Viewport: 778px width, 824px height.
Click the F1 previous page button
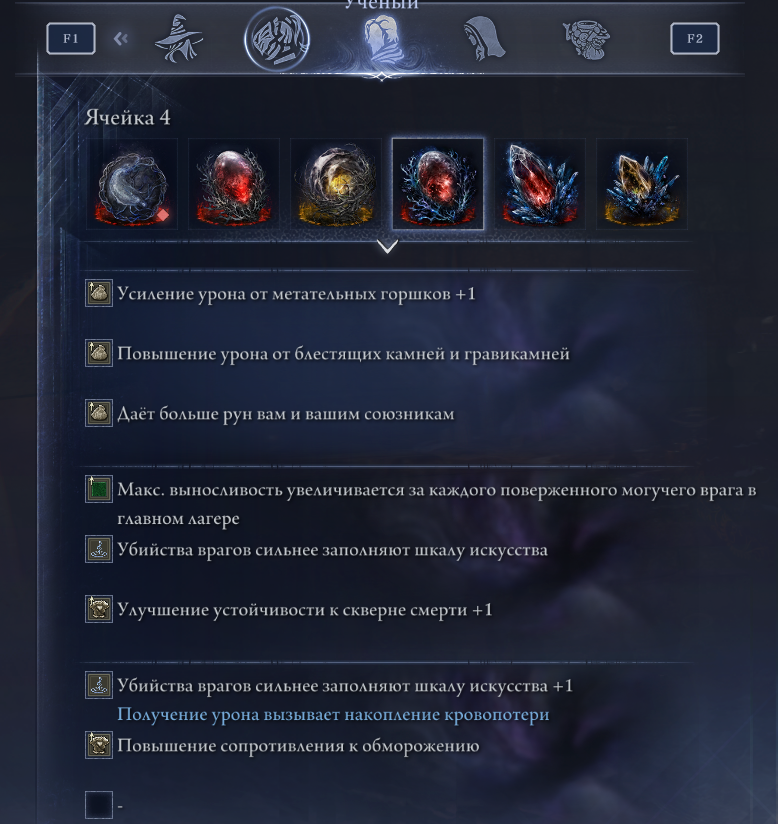[71, 38]
